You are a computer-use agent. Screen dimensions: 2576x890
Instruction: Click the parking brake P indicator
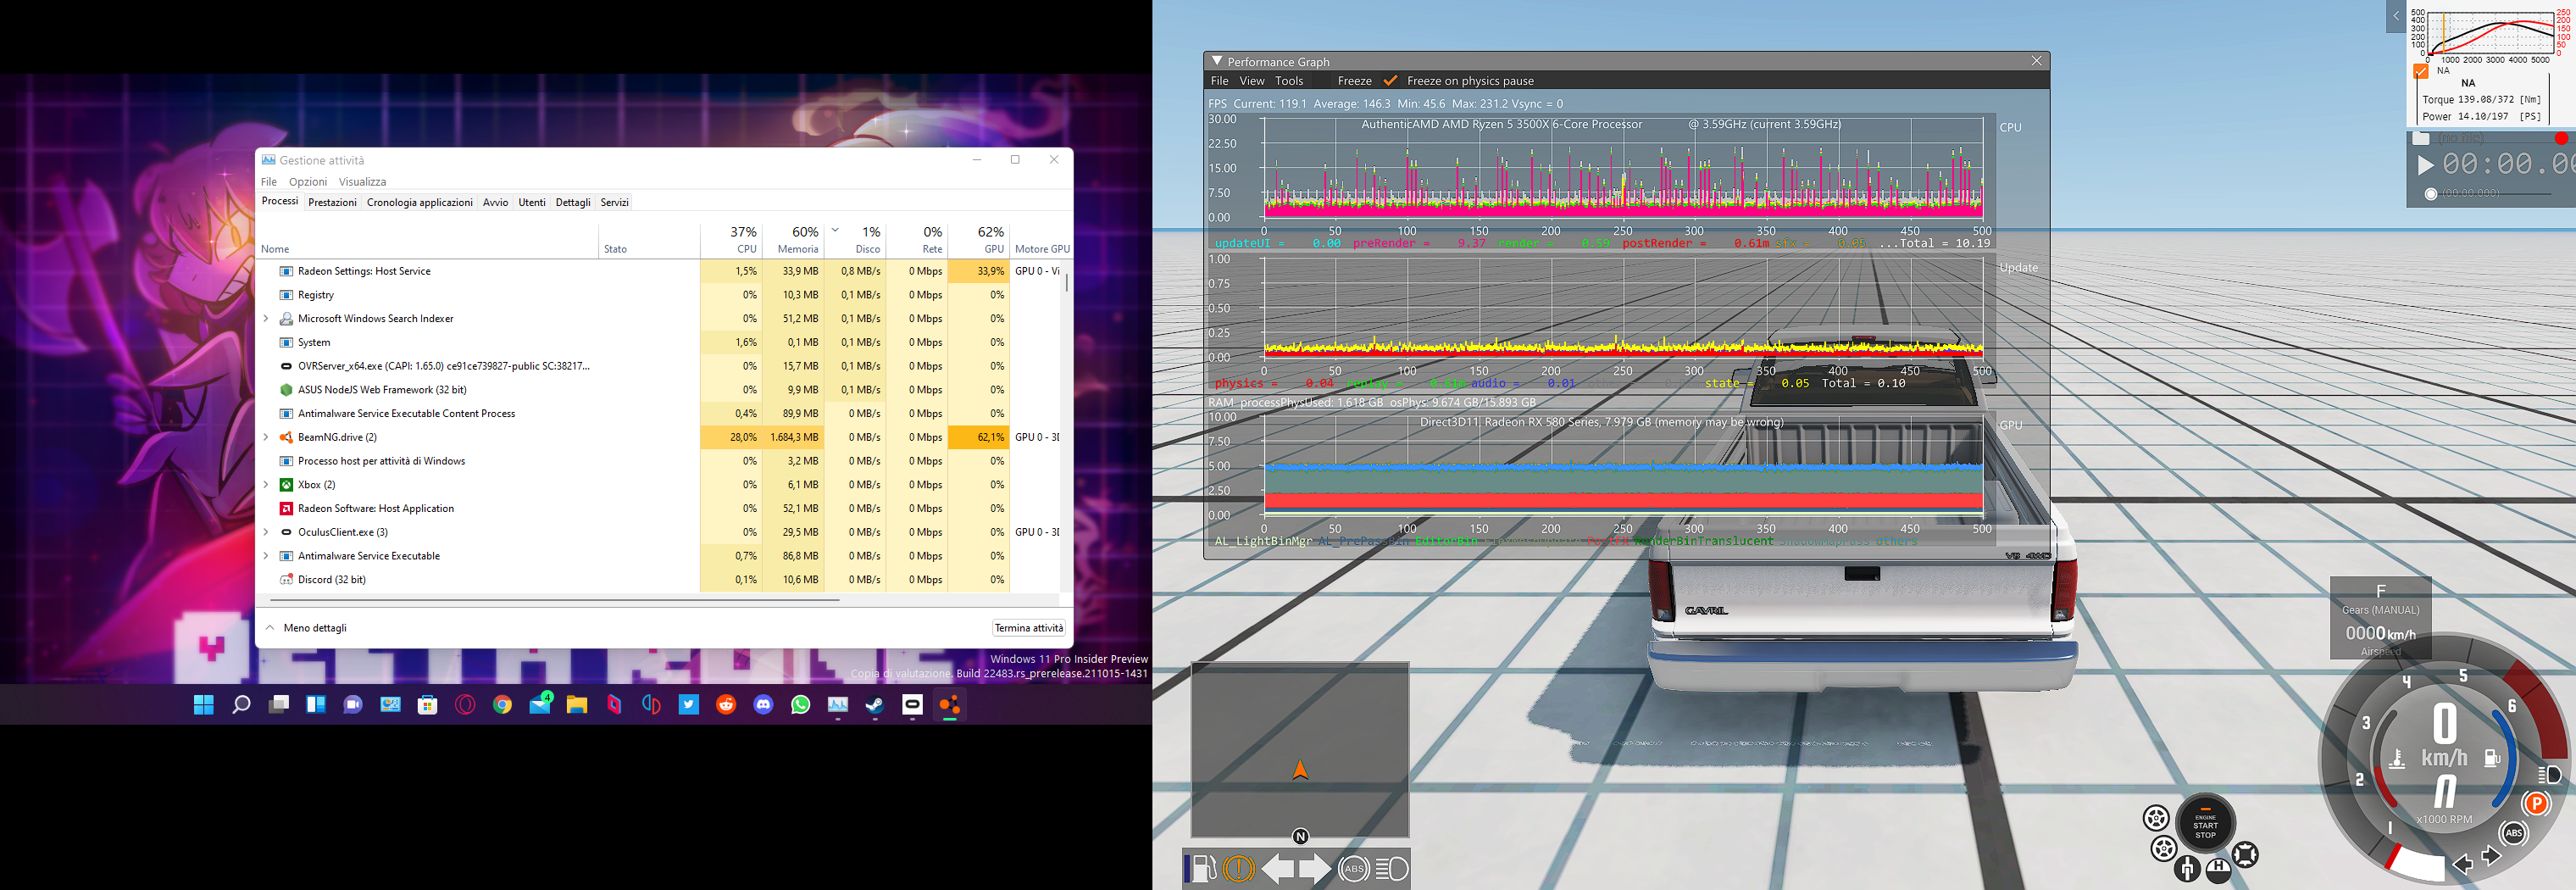click(x=2536, y=803)
